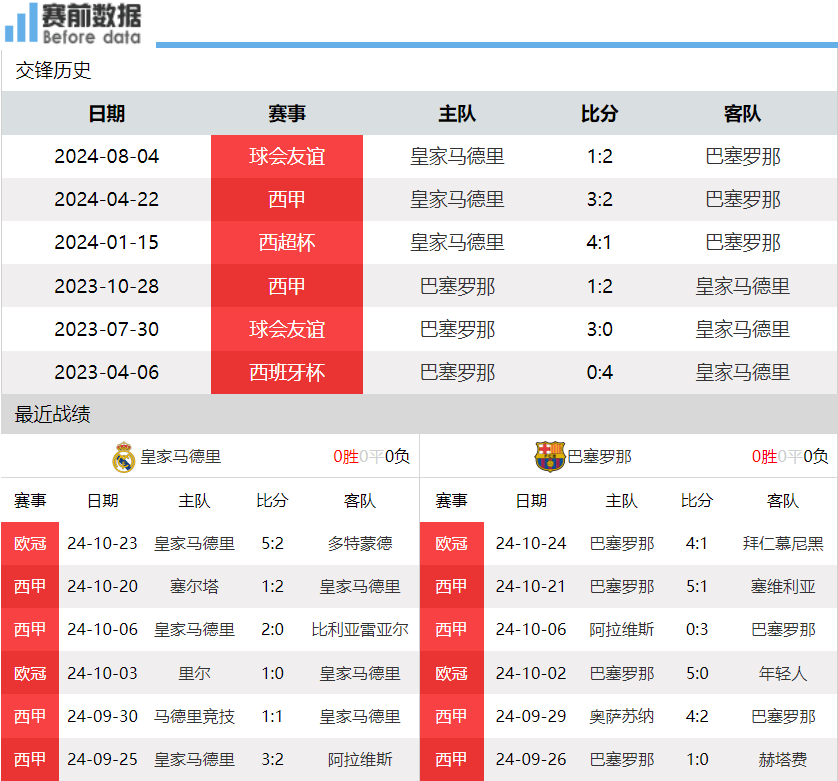Click the 欧冠 badge beside the 24-10-23 match
Viewport: 838px width, 781px height.
(30, 545)
